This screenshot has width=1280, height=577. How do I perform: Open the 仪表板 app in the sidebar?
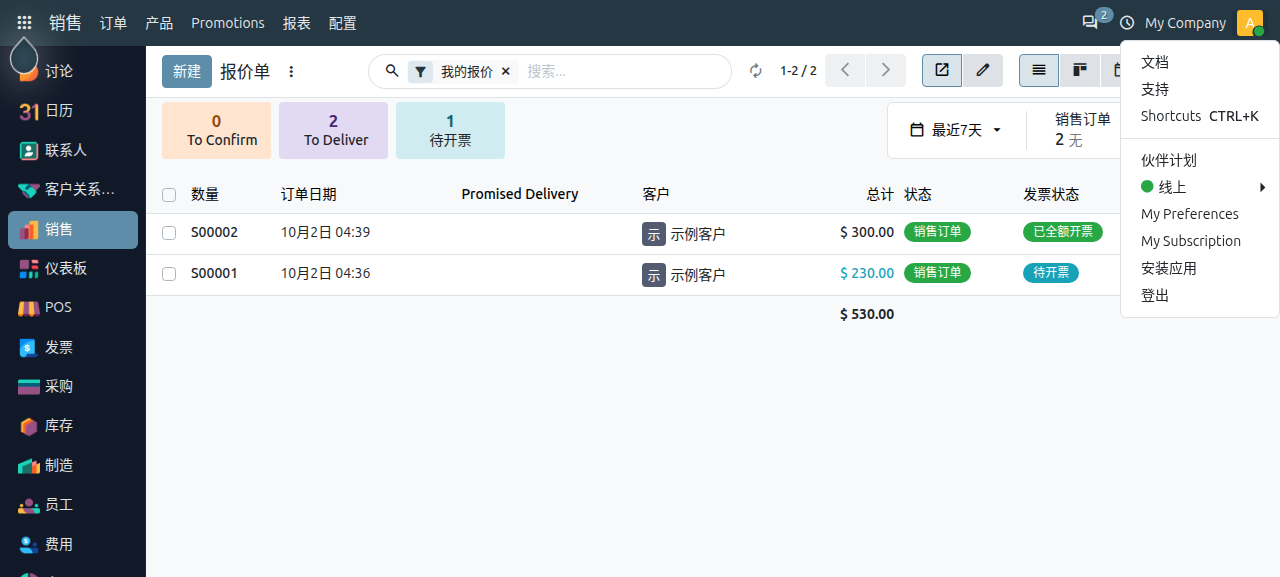click(x=73, y=268)
